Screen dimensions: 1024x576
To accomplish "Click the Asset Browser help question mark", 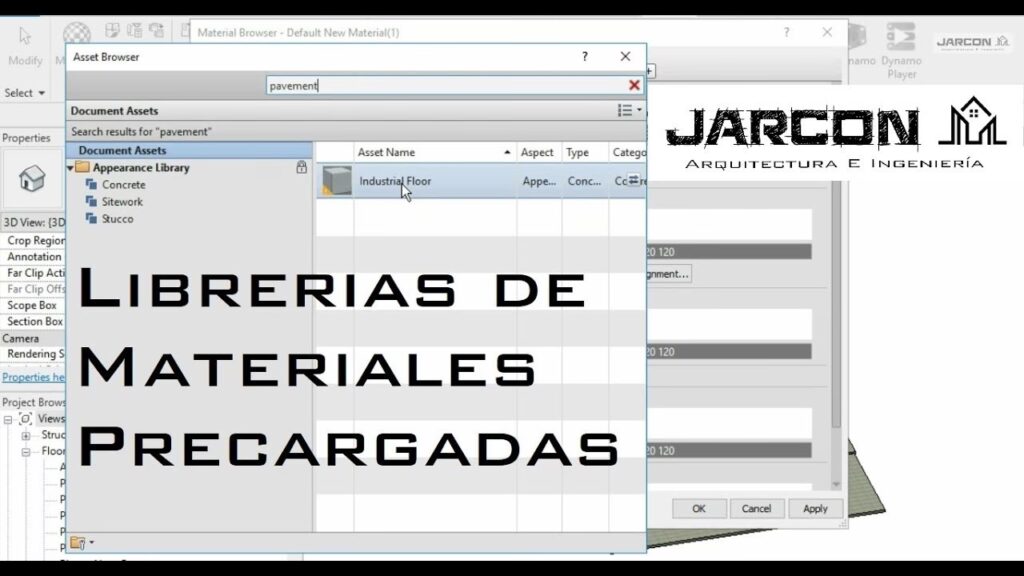I will tap(585, 57).
